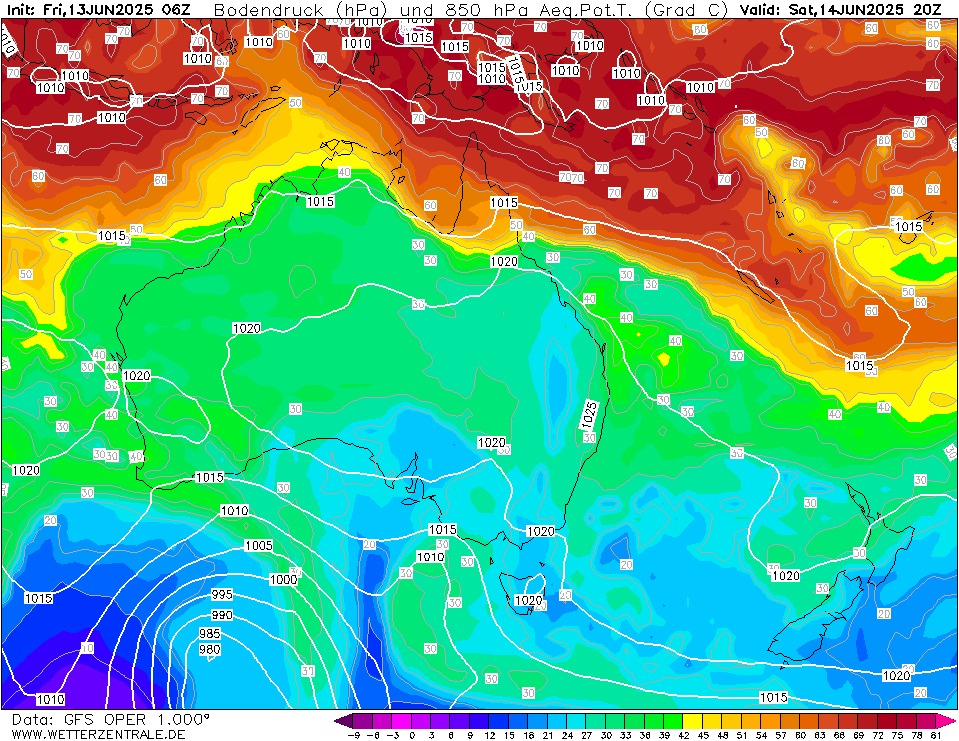Select the 1025 isobar label over eastern Australia

pos(589,415)
